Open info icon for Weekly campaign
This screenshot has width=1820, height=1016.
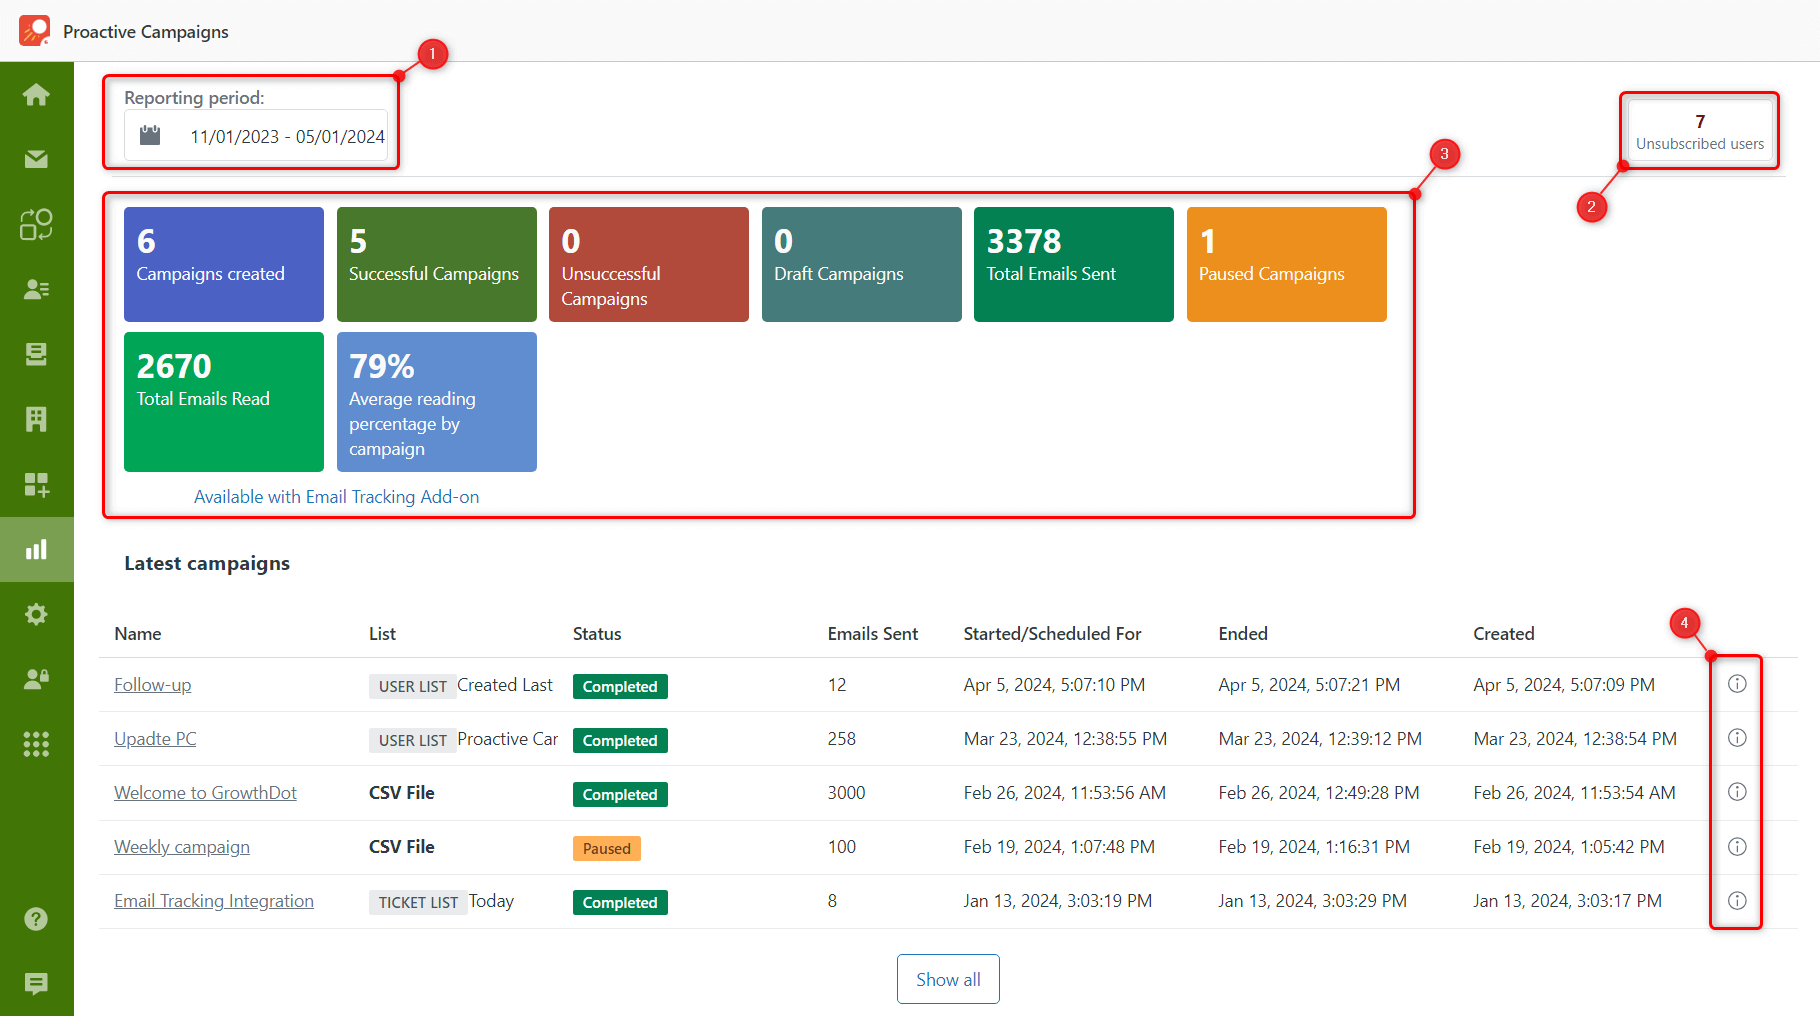click(x=1737, y=846)
